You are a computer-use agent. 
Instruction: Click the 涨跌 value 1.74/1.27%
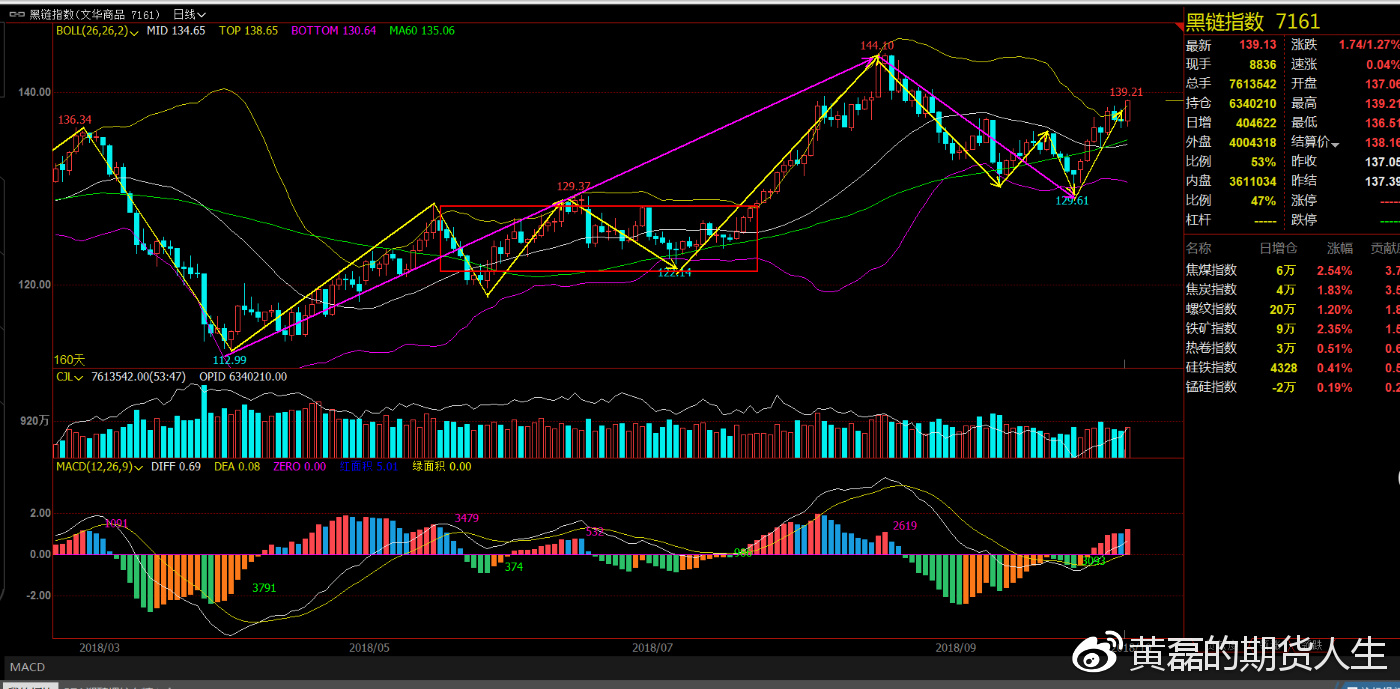click(1369, 45)
